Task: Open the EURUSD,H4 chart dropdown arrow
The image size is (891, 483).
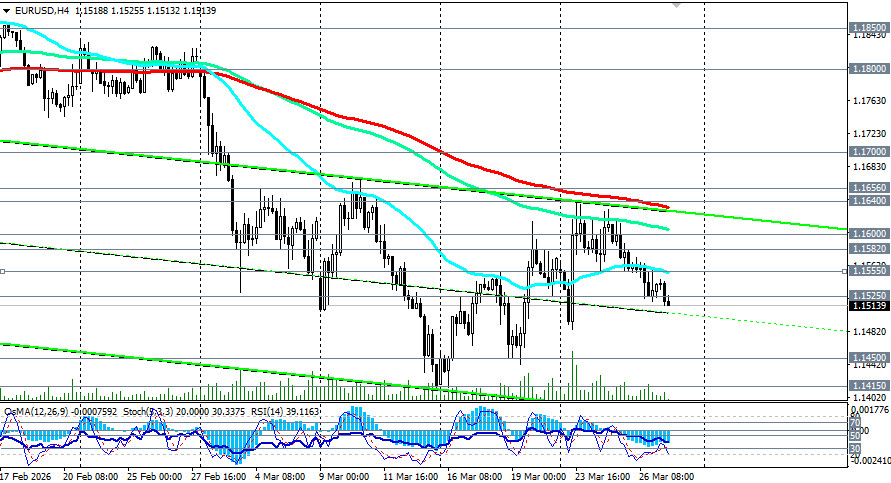Action: tap(7, 8)
